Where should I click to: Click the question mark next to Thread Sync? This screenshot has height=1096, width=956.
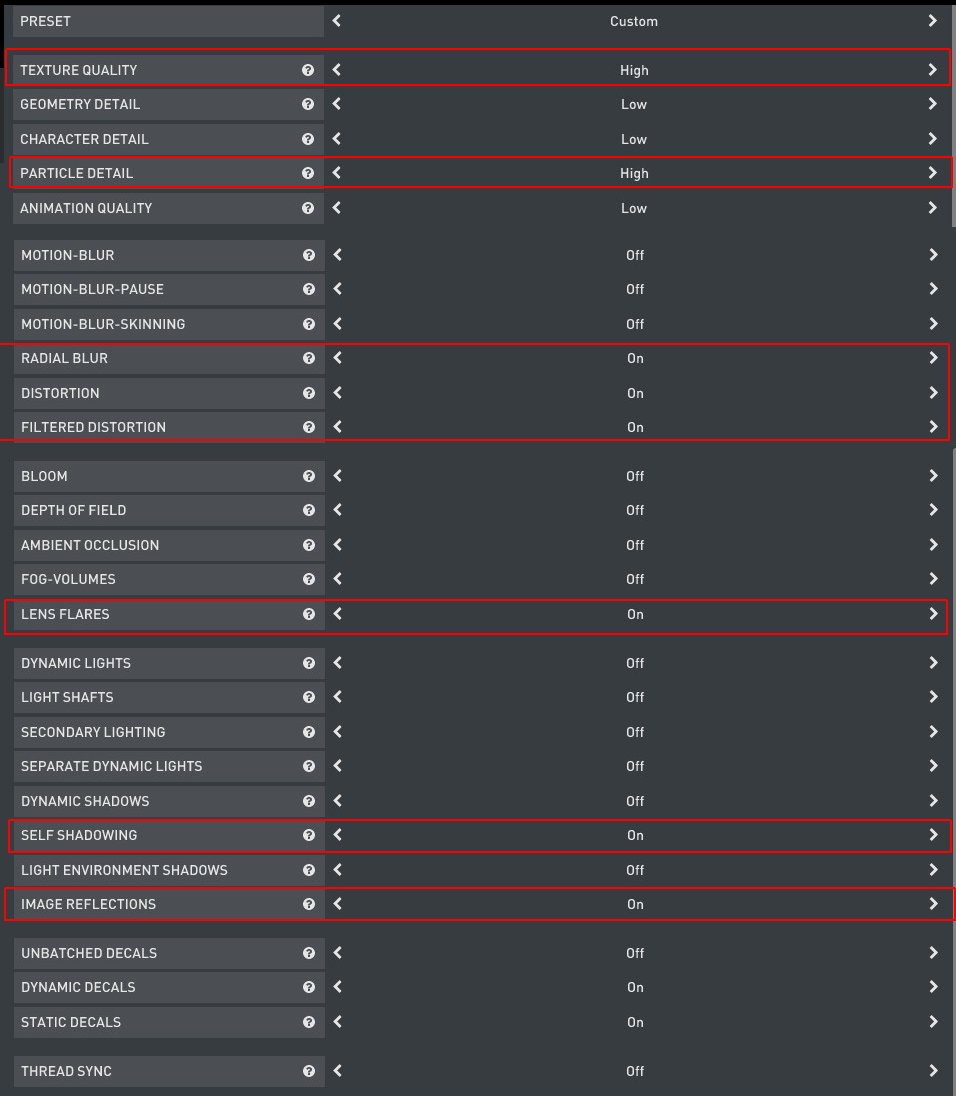tap(309, 1071)
